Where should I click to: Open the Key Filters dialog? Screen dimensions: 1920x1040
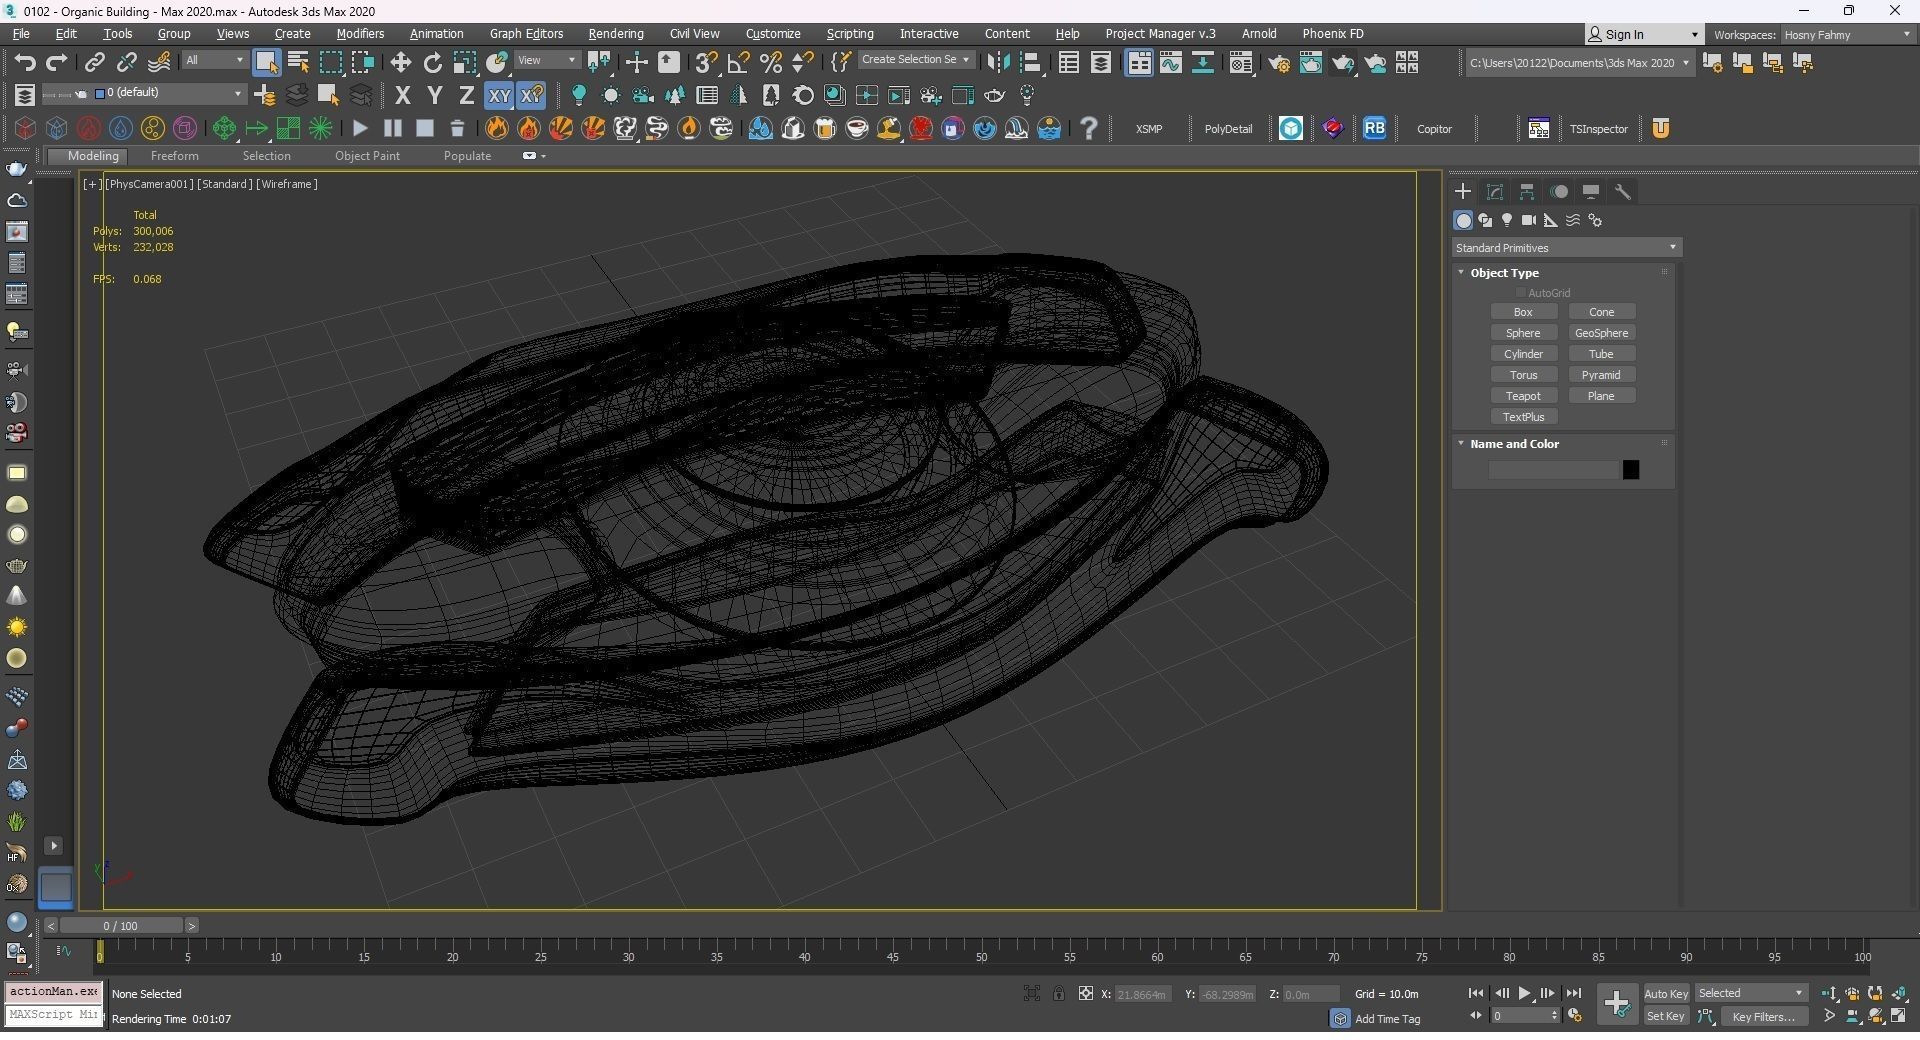1763,1016
